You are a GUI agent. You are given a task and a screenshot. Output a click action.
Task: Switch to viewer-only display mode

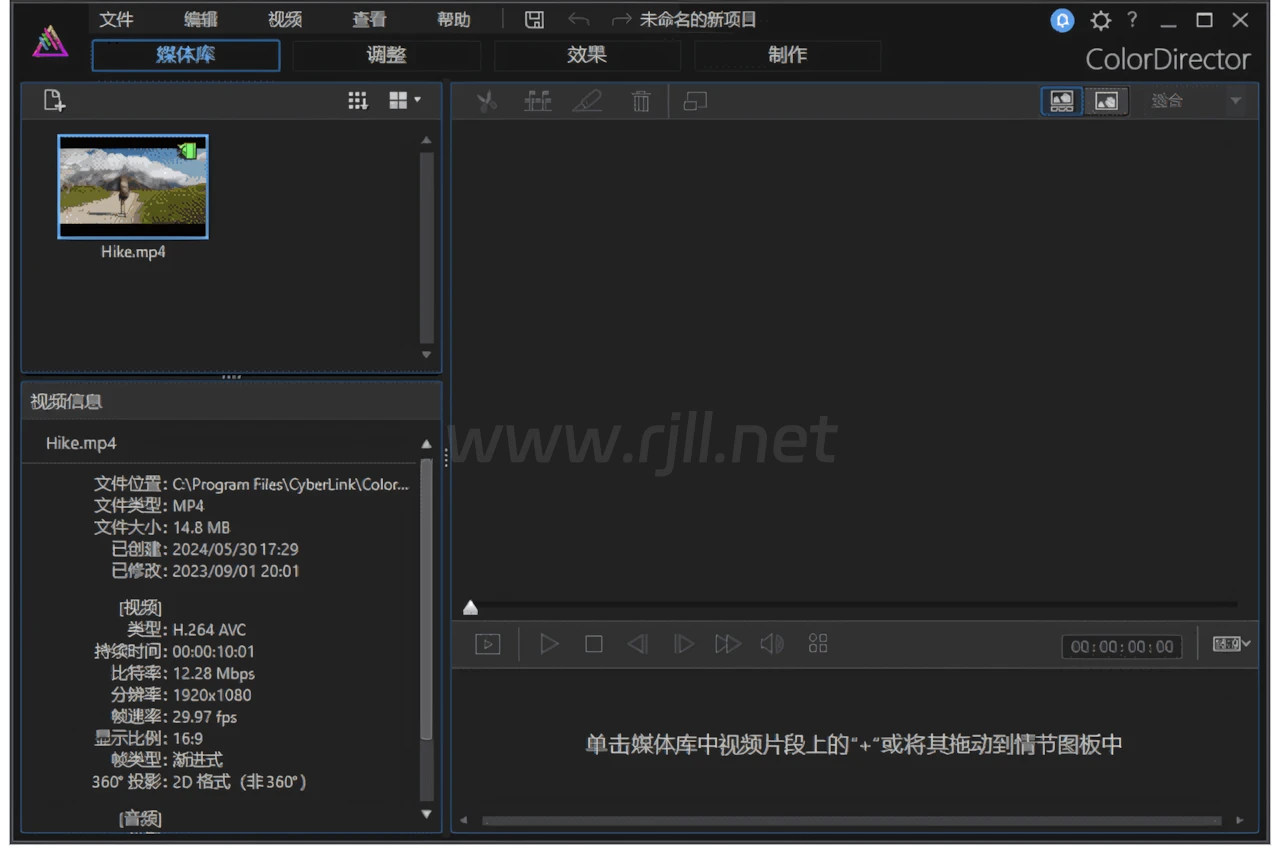point(1106,101)
